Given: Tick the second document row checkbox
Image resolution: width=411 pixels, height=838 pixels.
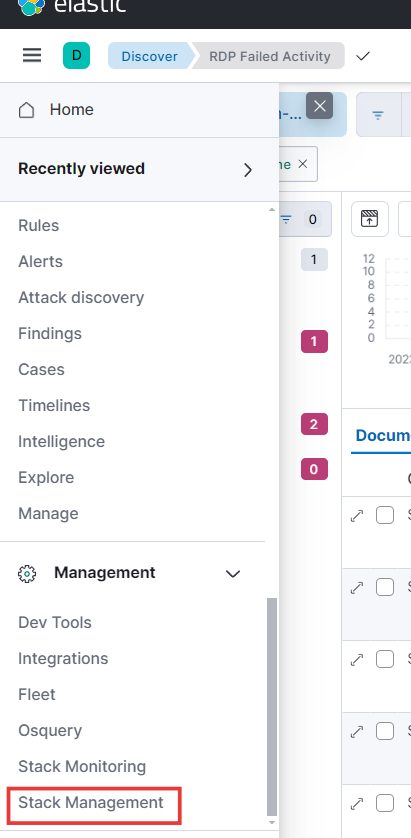Looking at the screenshot, I should pos(385,587).
